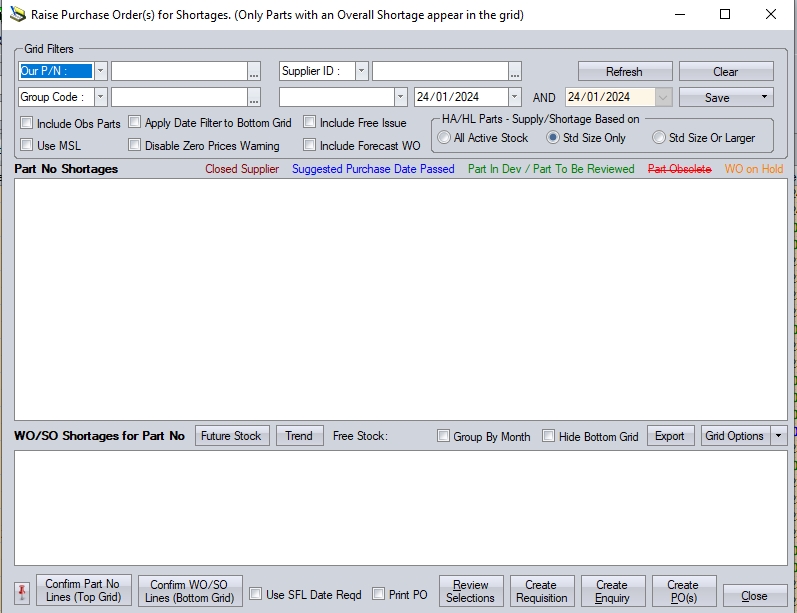The image size is (797, 613).
Task: Expand the Grid Options dropdown arrow
Action: click(779, 436)
